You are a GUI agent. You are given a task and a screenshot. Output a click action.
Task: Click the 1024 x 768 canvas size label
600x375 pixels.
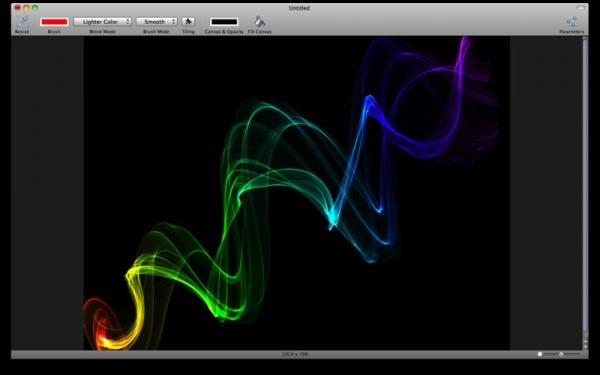click(x=295, y=354)
